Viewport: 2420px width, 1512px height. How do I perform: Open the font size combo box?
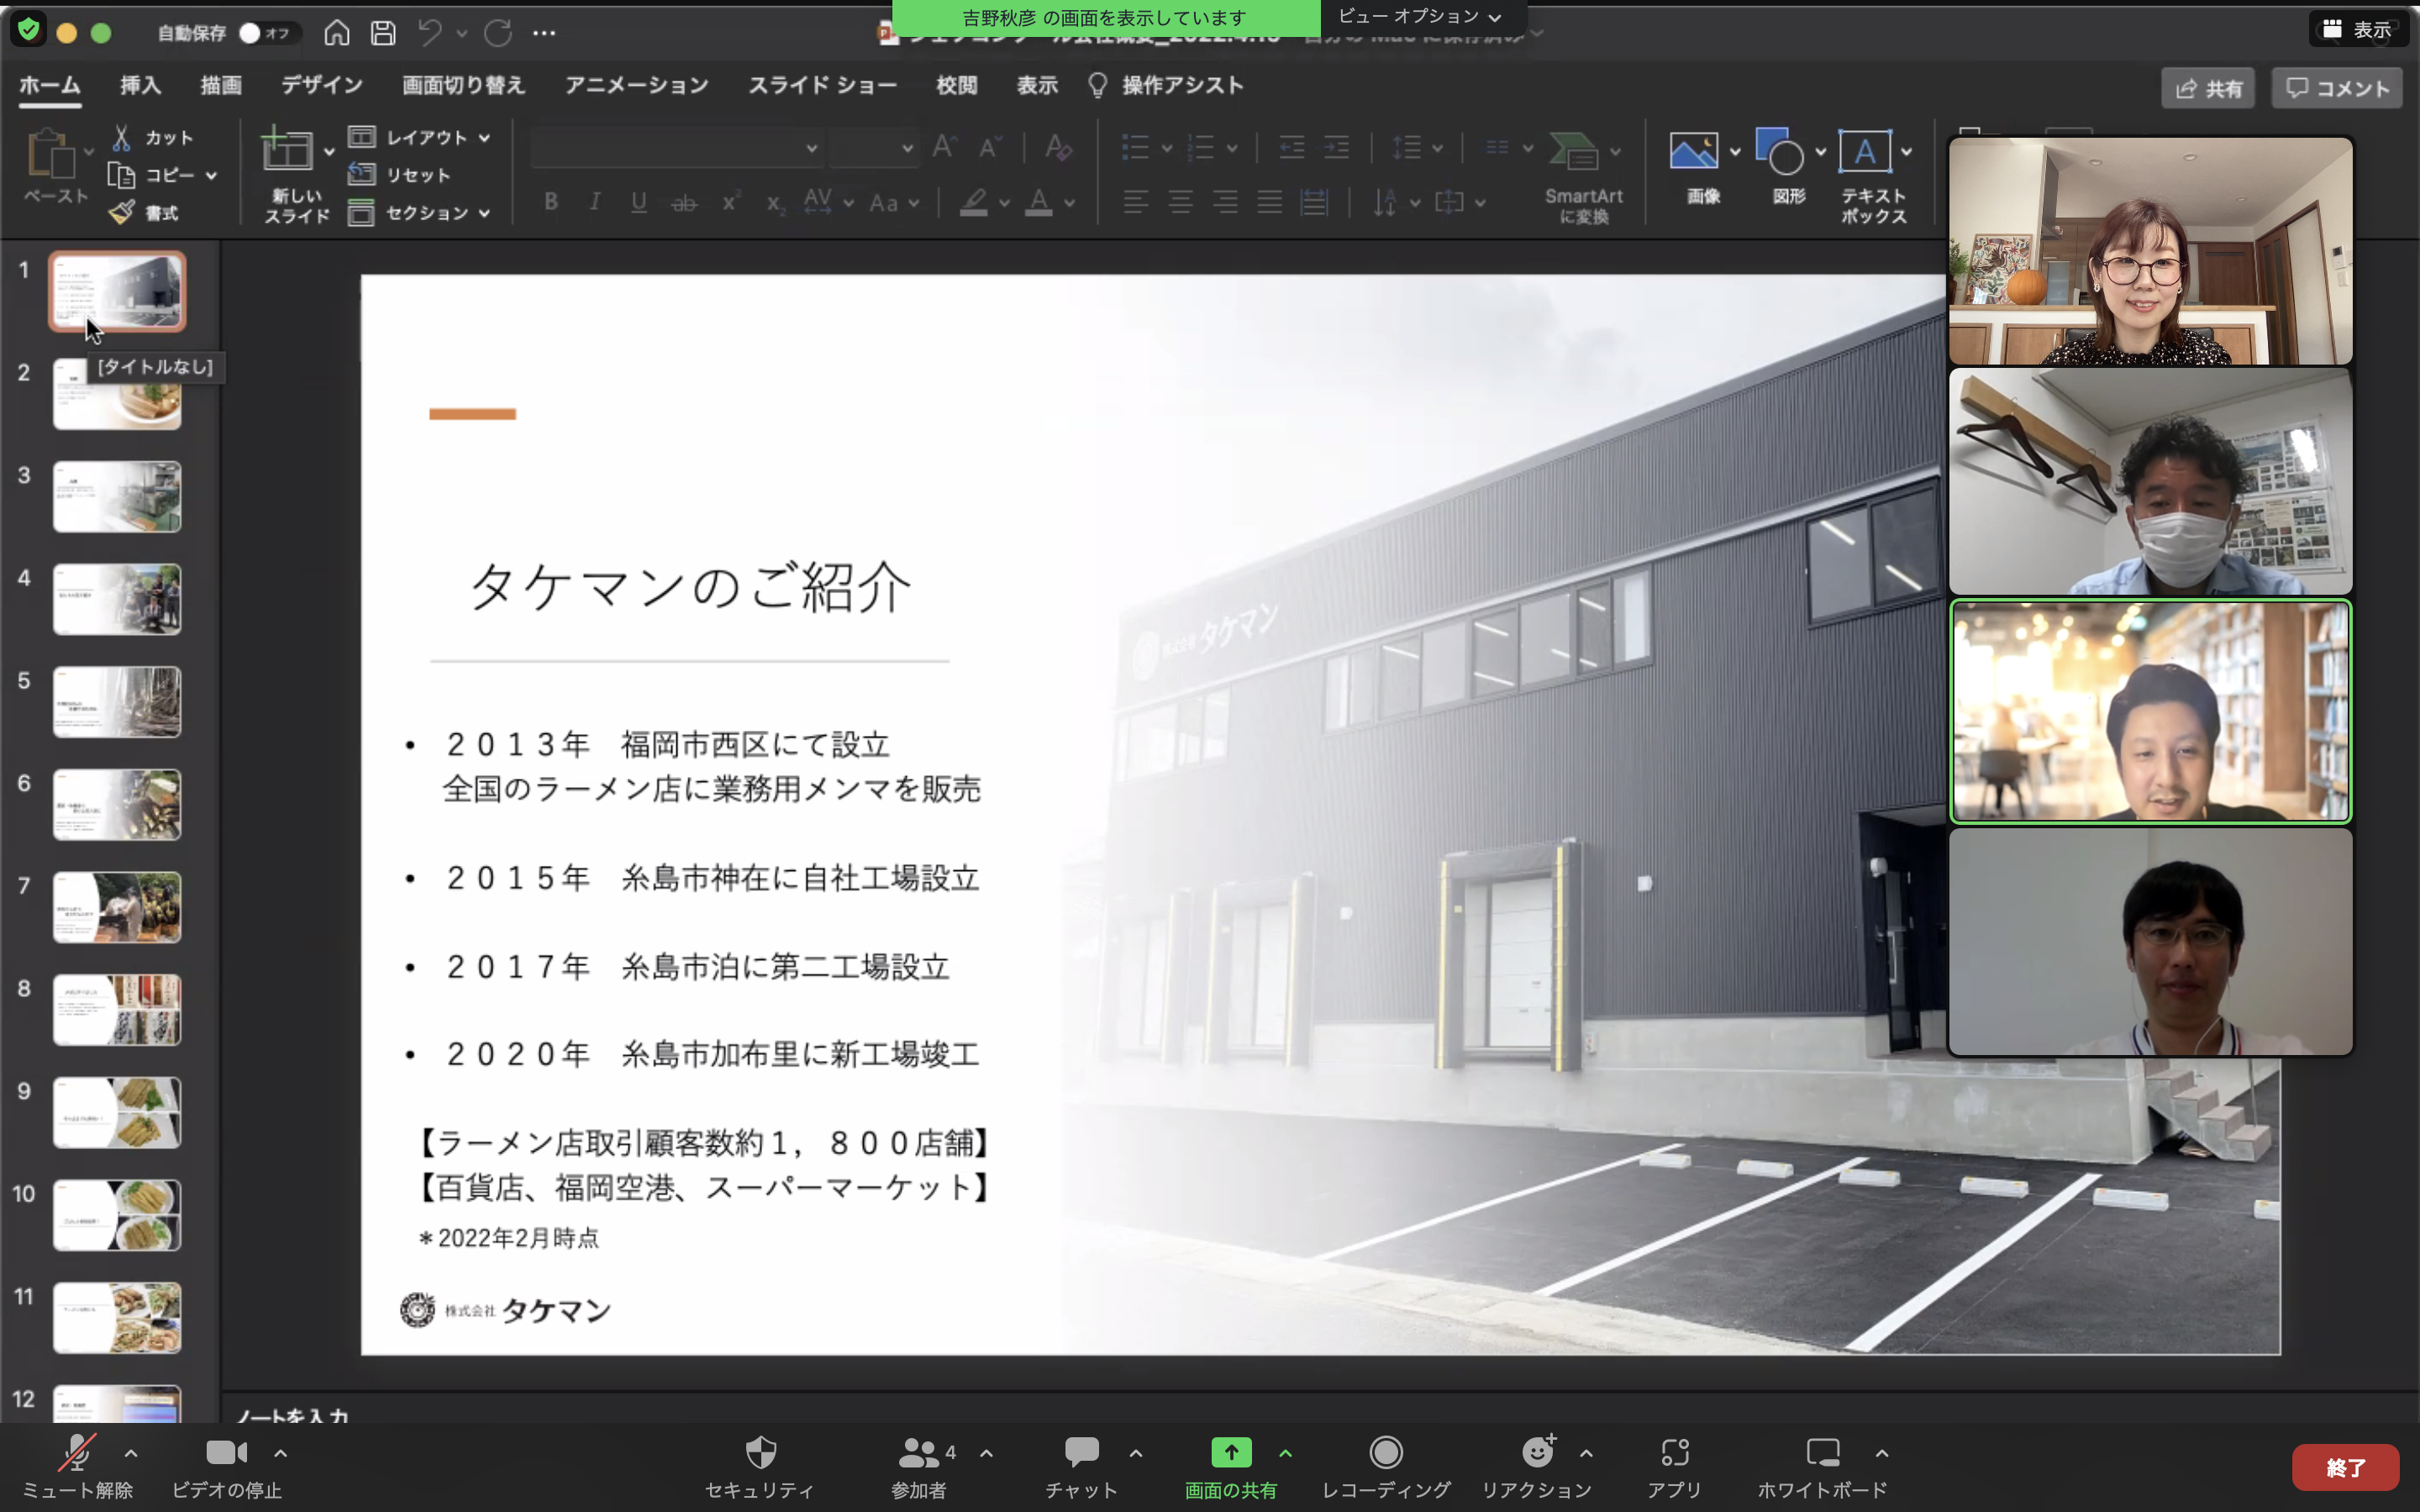(873, 148)
